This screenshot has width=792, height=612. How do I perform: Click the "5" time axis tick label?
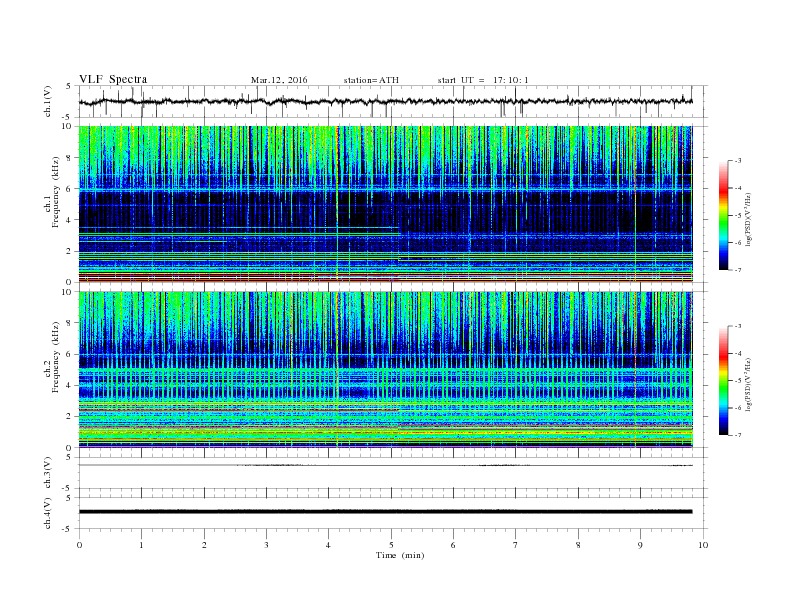391,545
